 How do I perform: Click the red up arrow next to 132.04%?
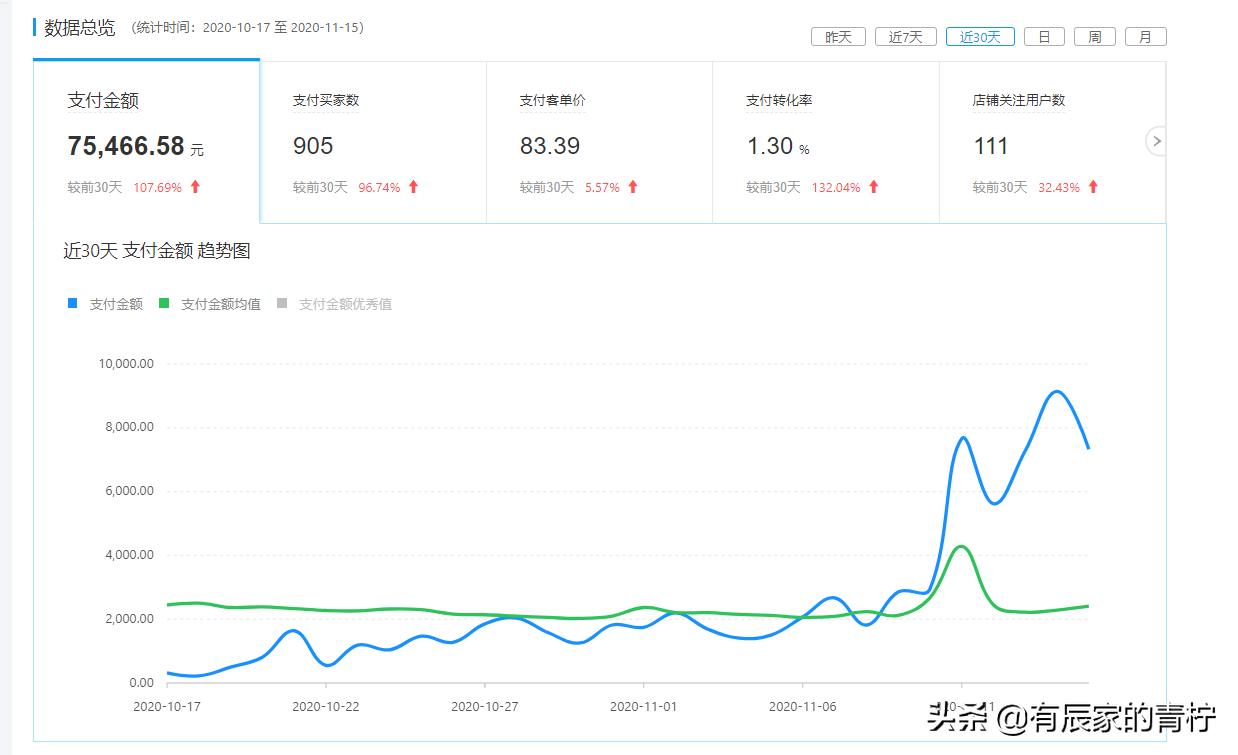coord(872,187)
